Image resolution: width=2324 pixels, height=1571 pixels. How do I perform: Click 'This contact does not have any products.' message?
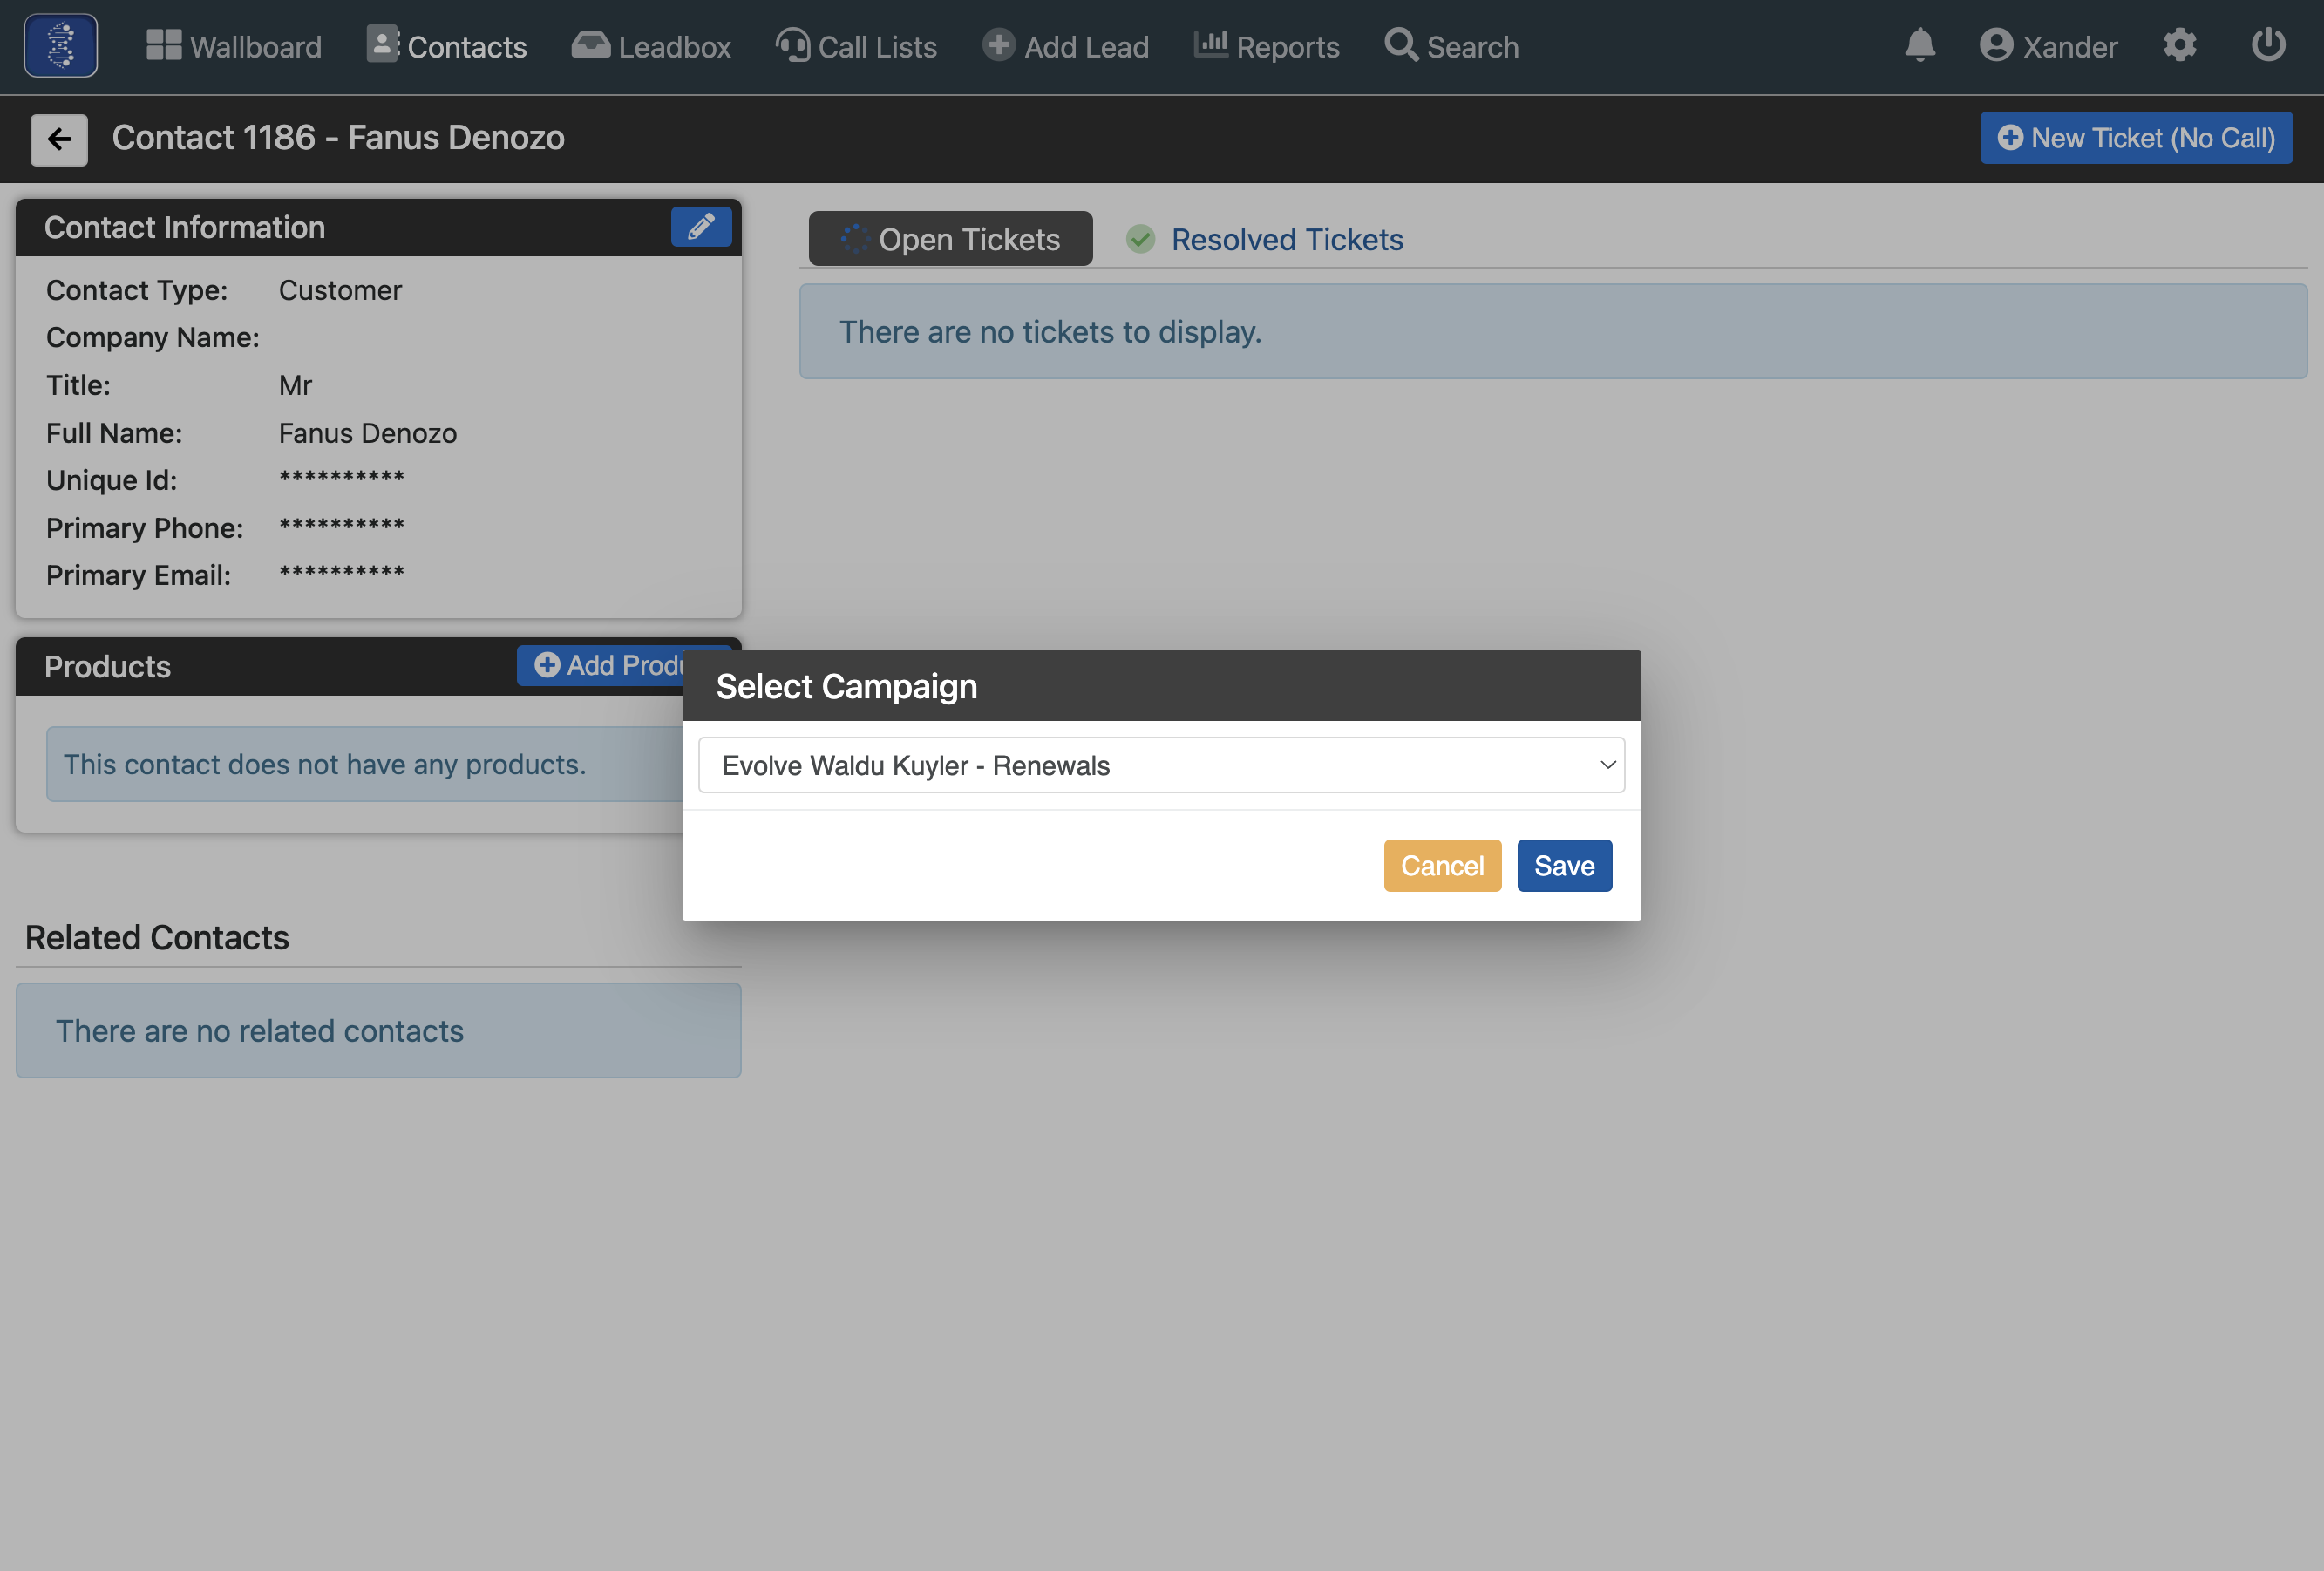click(325, 764)
